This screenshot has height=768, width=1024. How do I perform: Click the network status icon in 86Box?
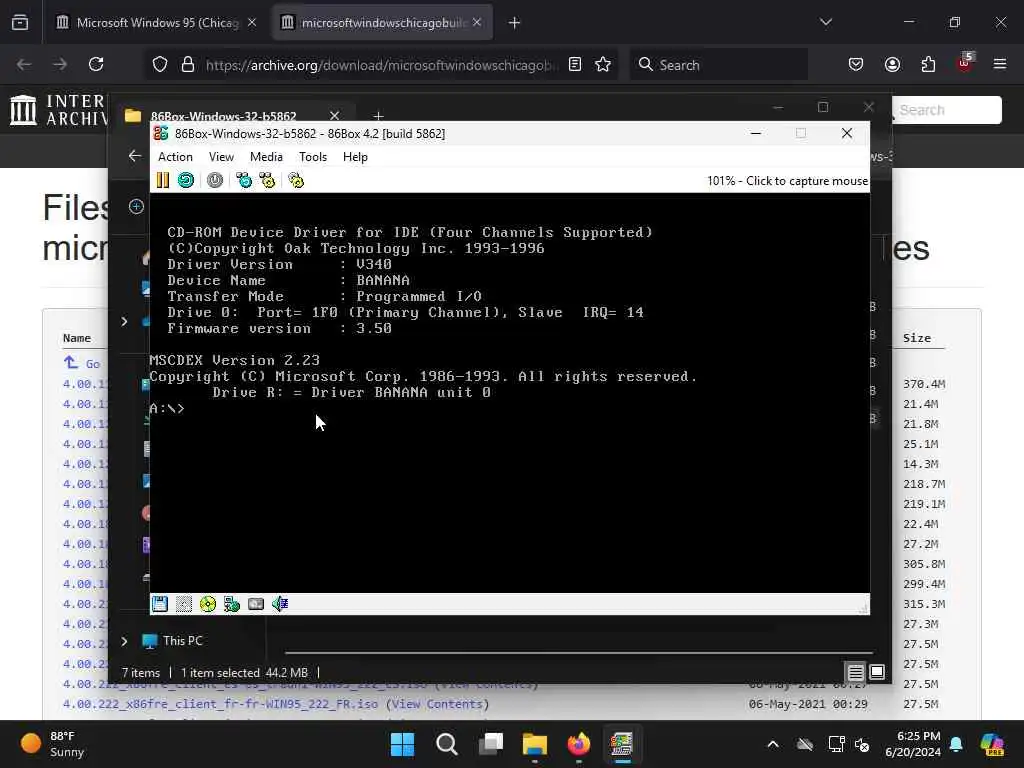[232, 604]
